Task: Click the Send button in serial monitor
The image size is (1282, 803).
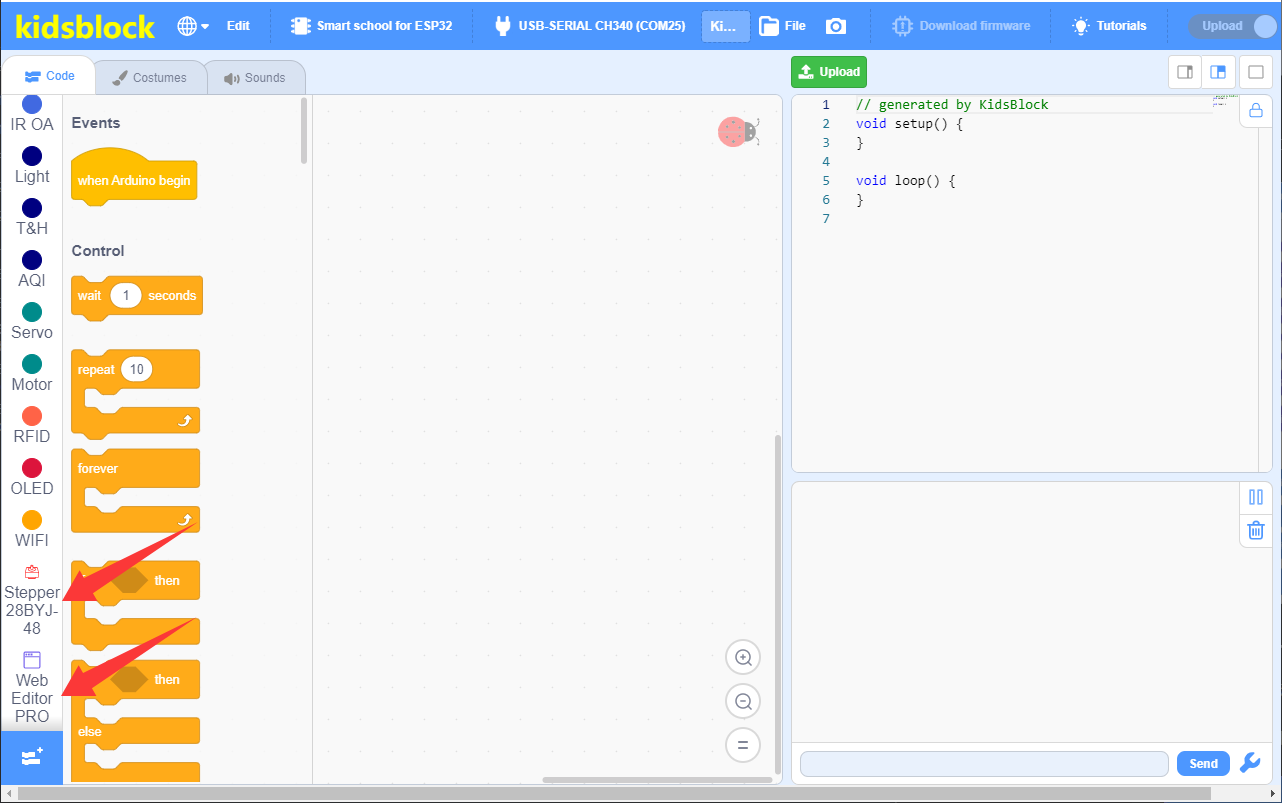Action: [1203, 763]
